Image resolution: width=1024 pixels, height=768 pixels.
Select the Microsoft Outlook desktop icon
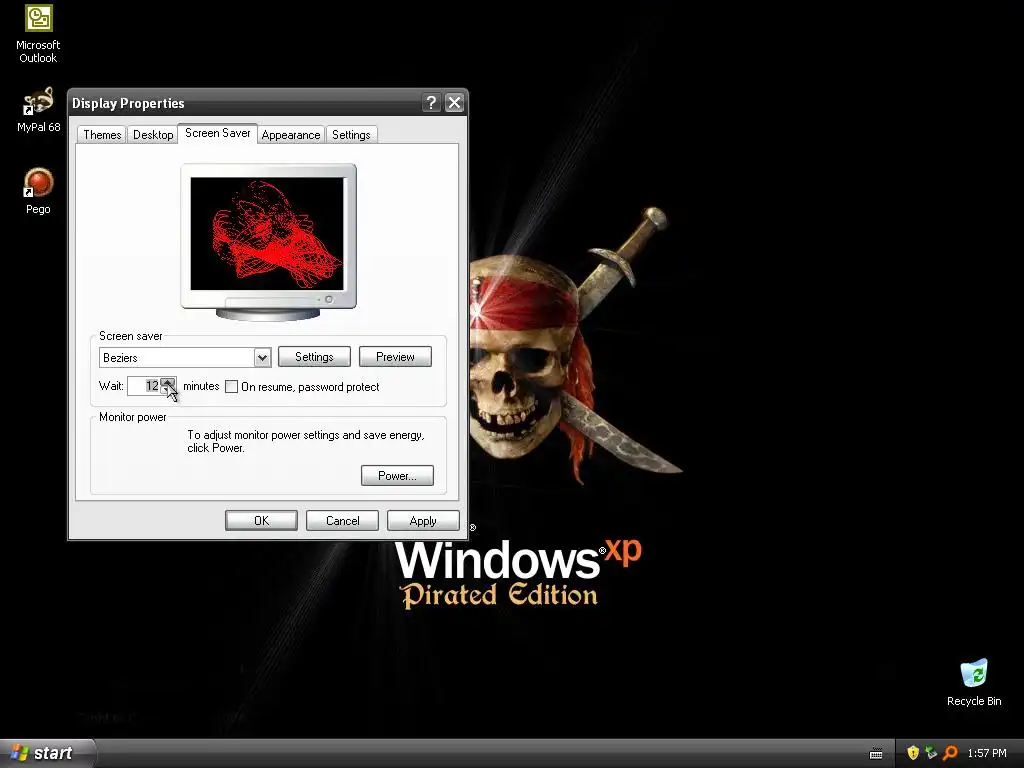[38, 34]
